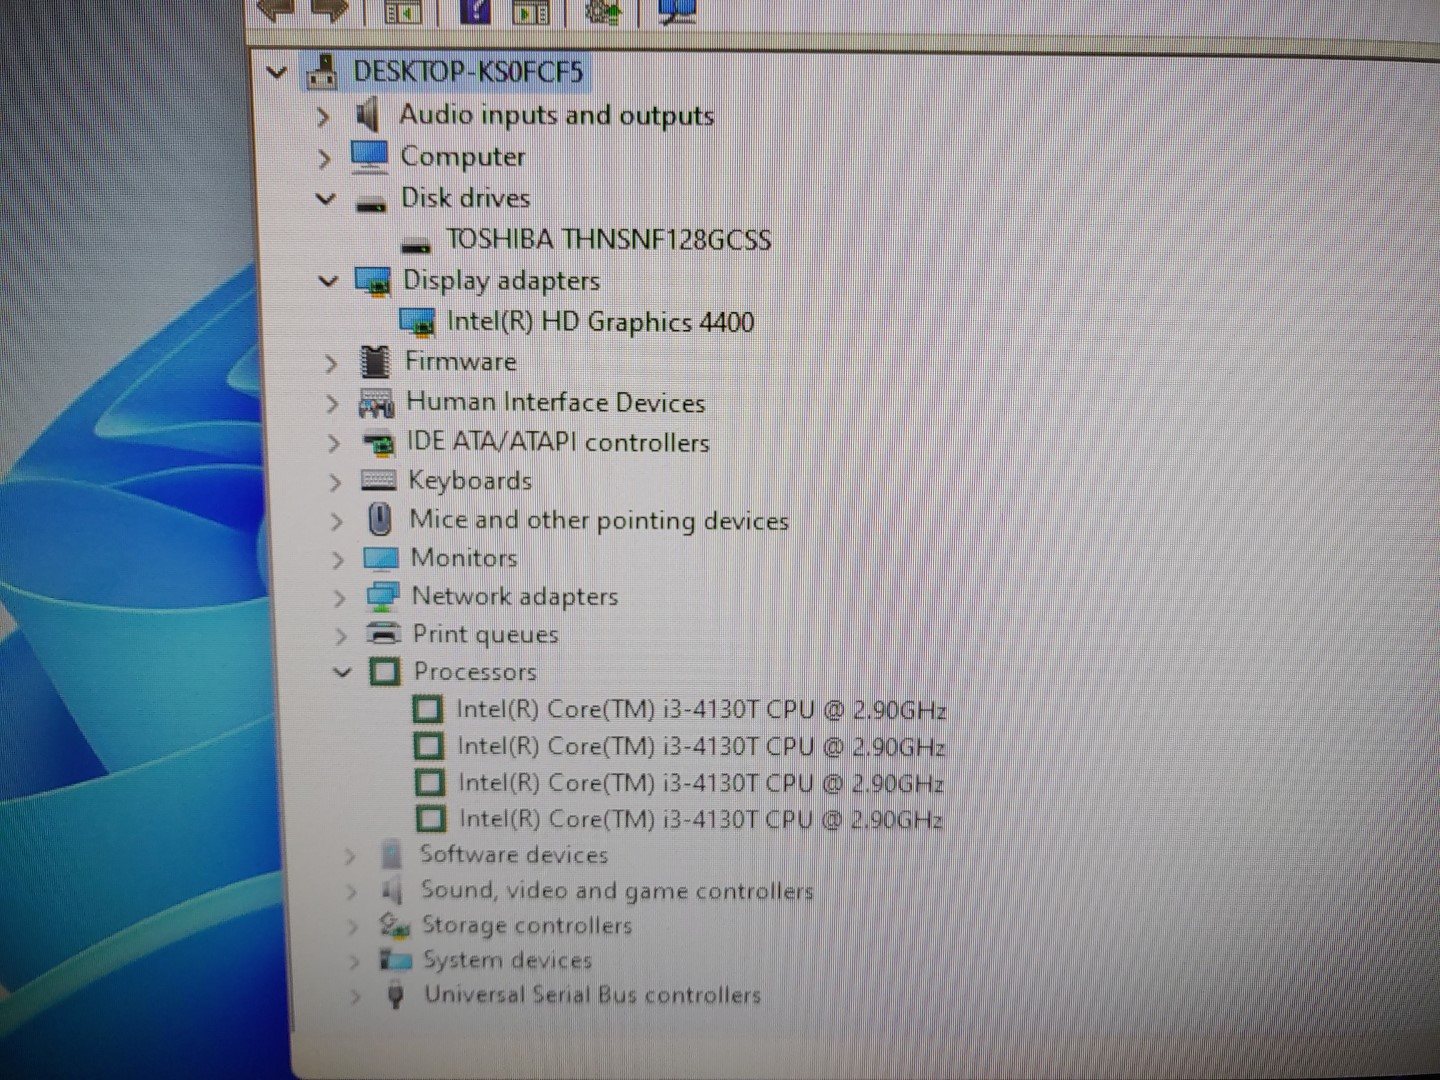1440x1080 pixels.
Task: Expand the Computer category
Action: 323,158
